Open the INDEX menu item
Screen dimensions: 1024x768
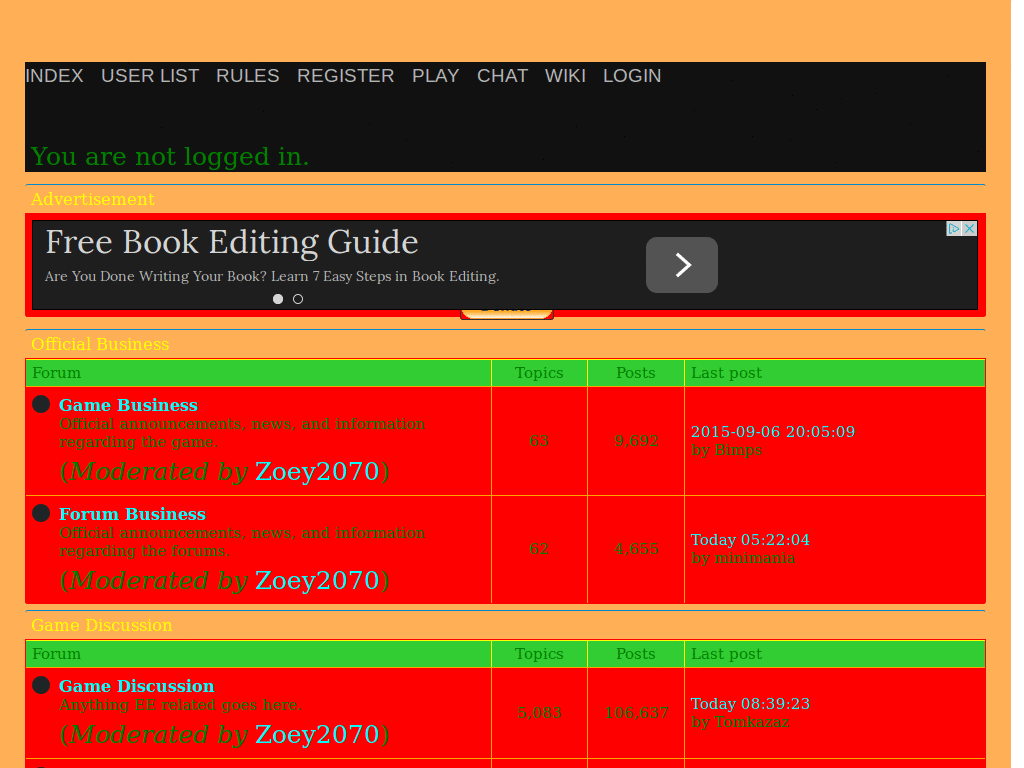(x=54, y=76)
